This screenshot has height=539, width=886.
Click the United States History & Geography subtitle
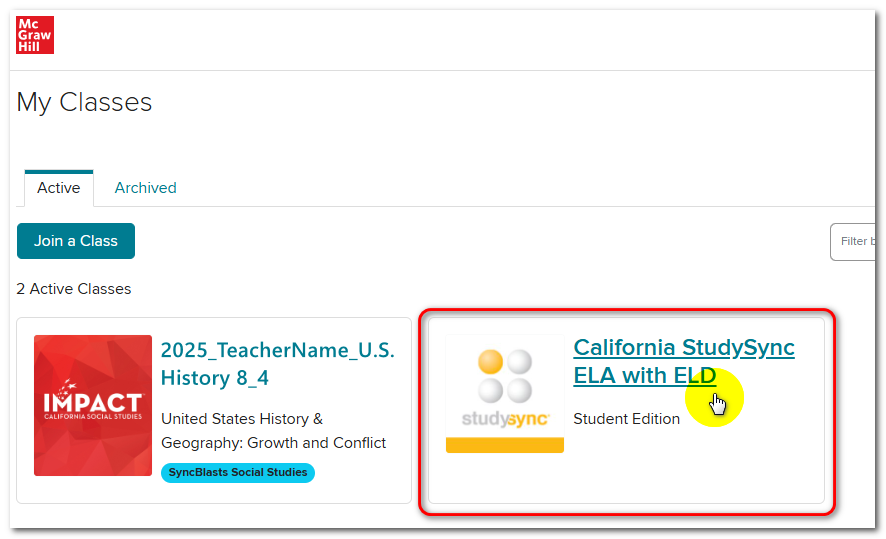tap(273, 431)
